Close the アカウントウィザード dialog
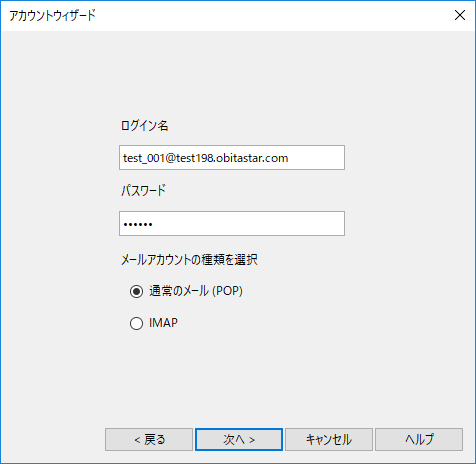 point(460,15)
